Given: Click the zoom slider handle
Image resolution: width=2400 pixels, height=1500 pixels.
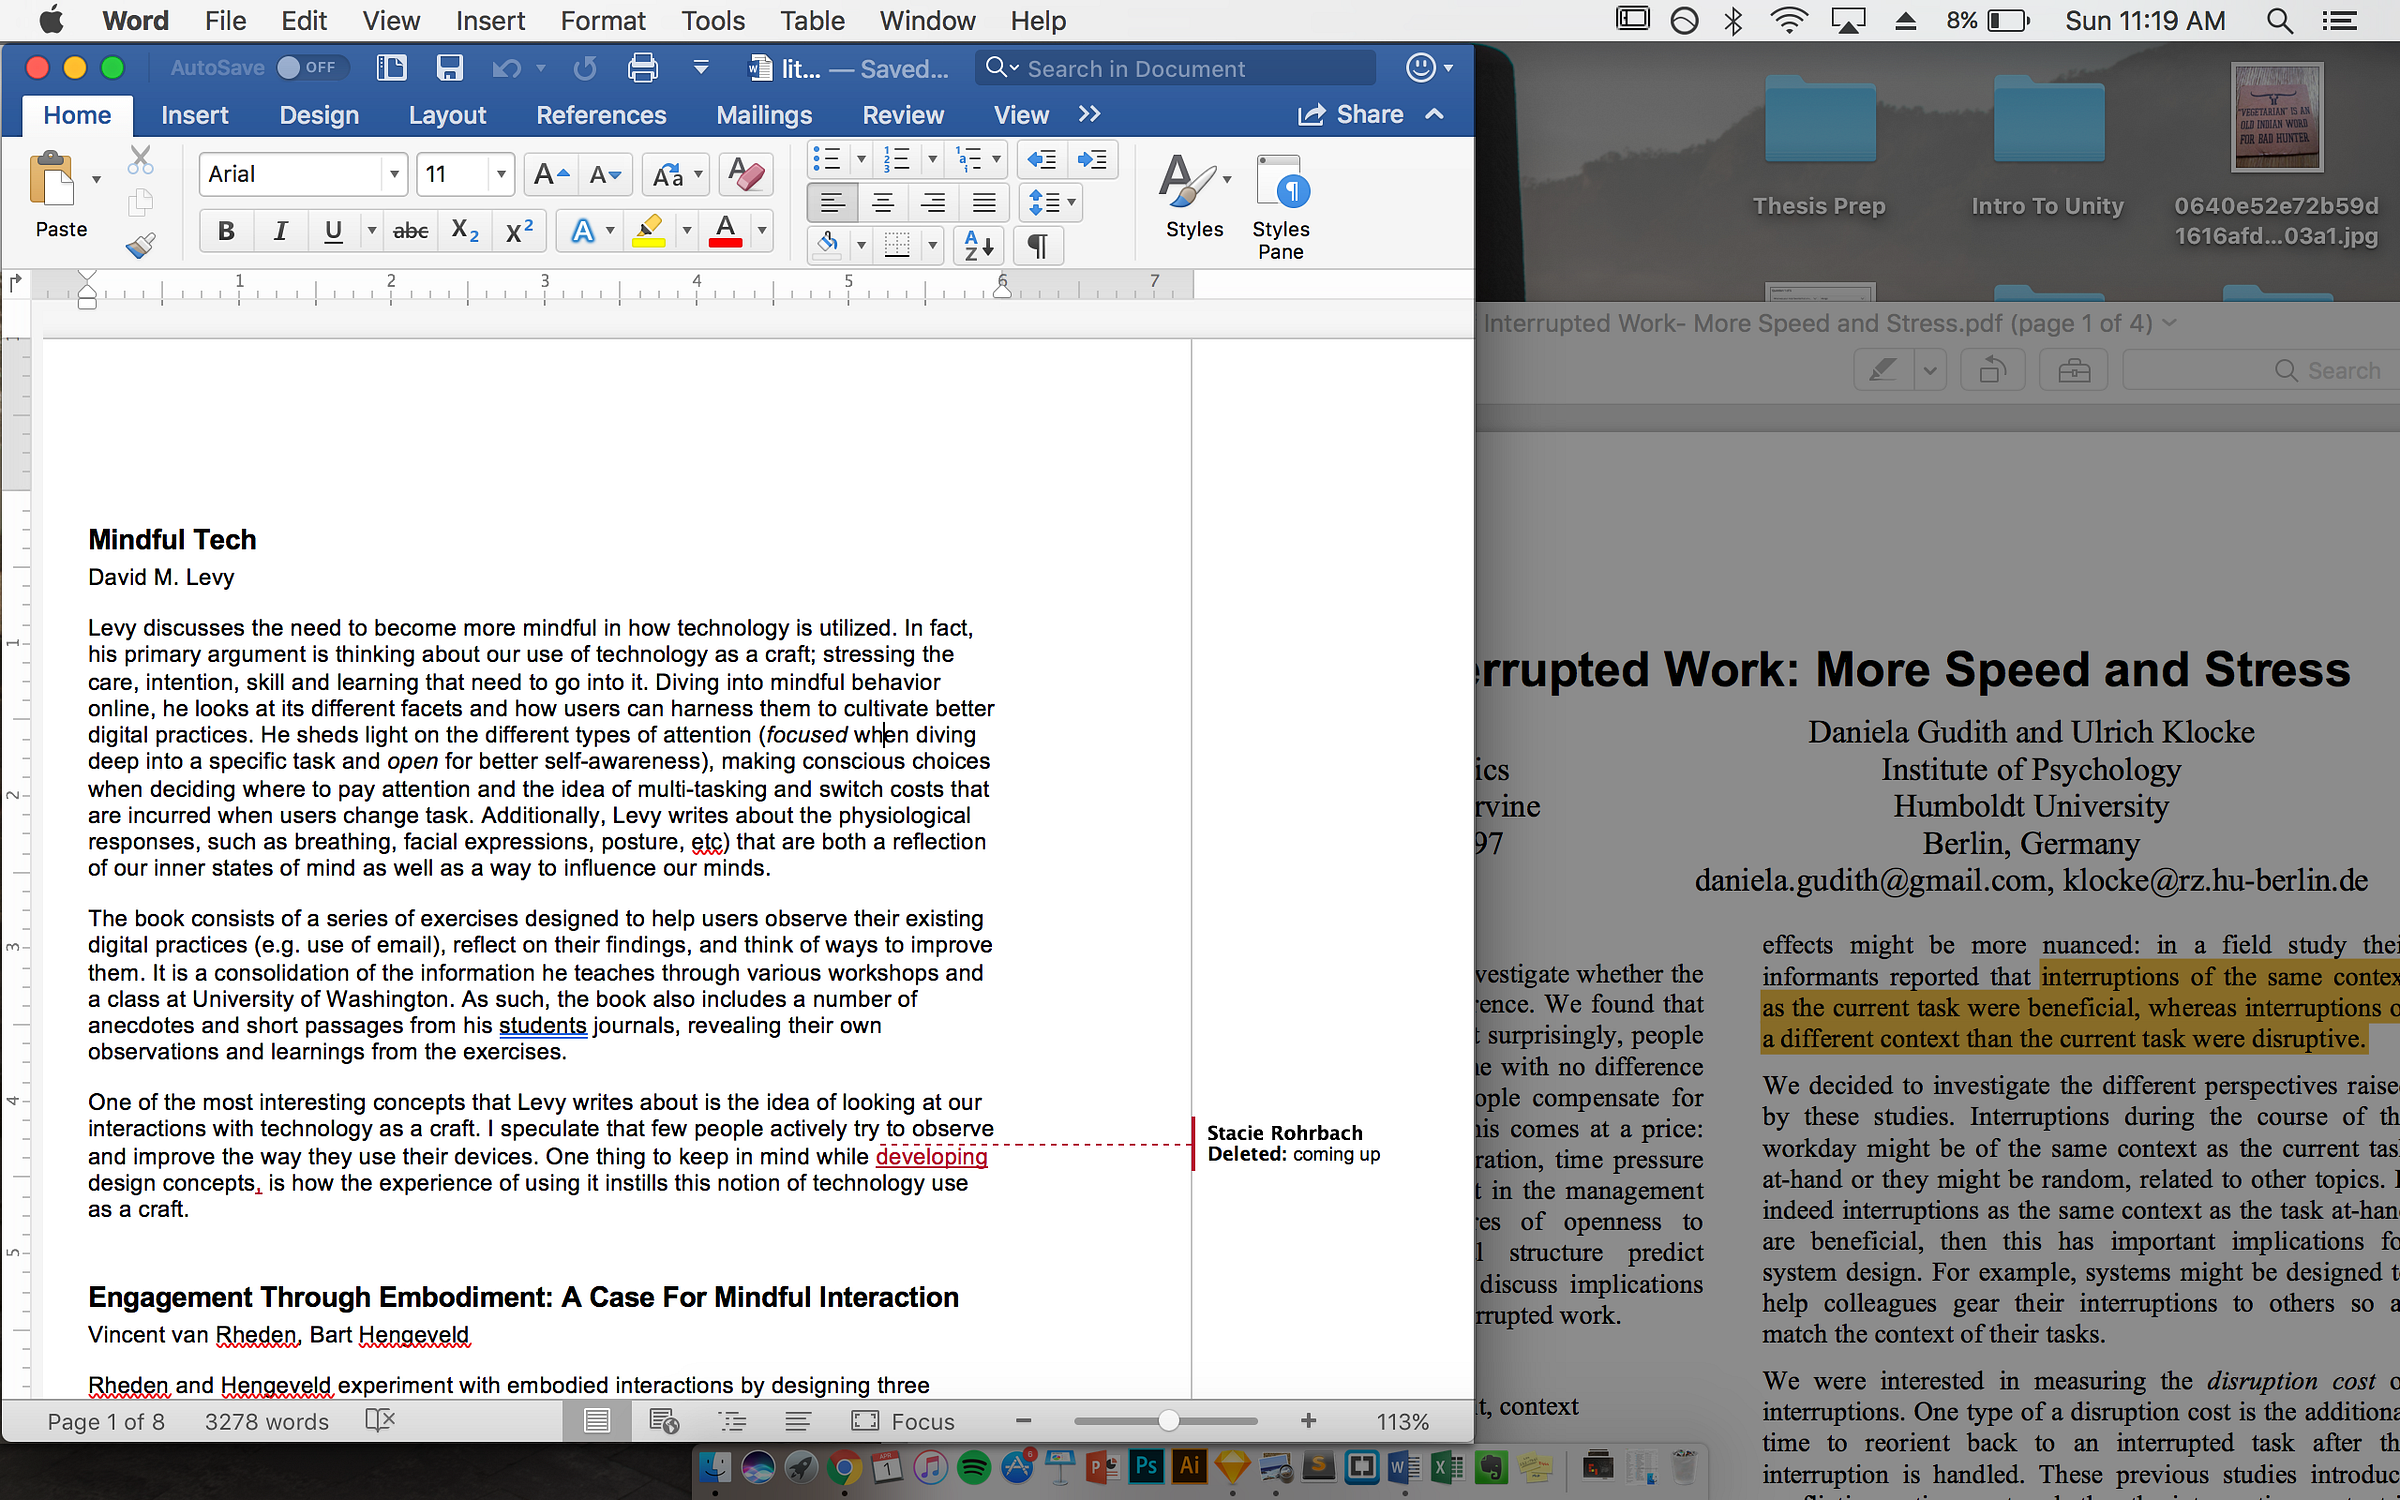Looking at the screenshot, I should click(x=1167, y=1421).
